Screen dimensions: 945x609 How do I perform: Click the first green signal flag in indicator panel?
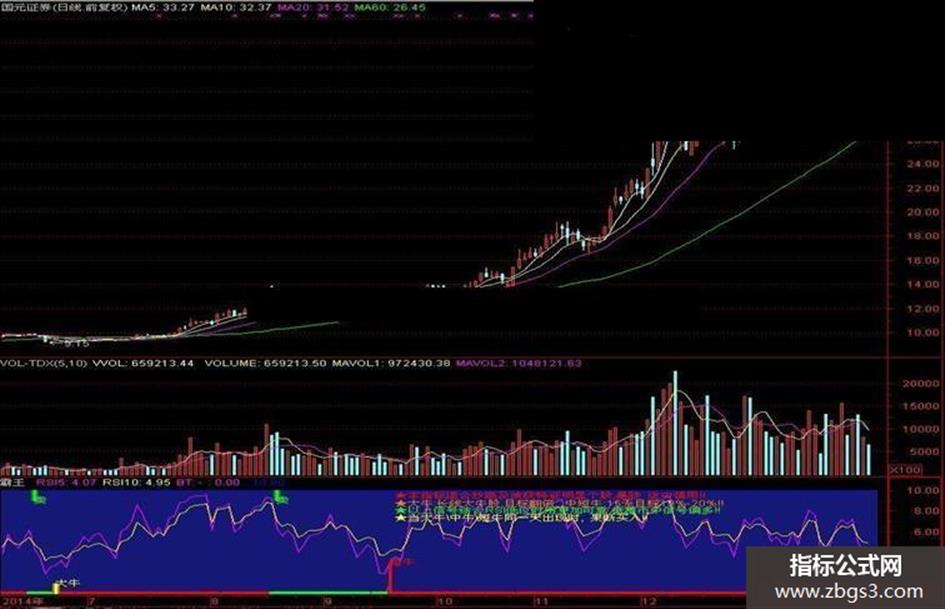point(38,497)
